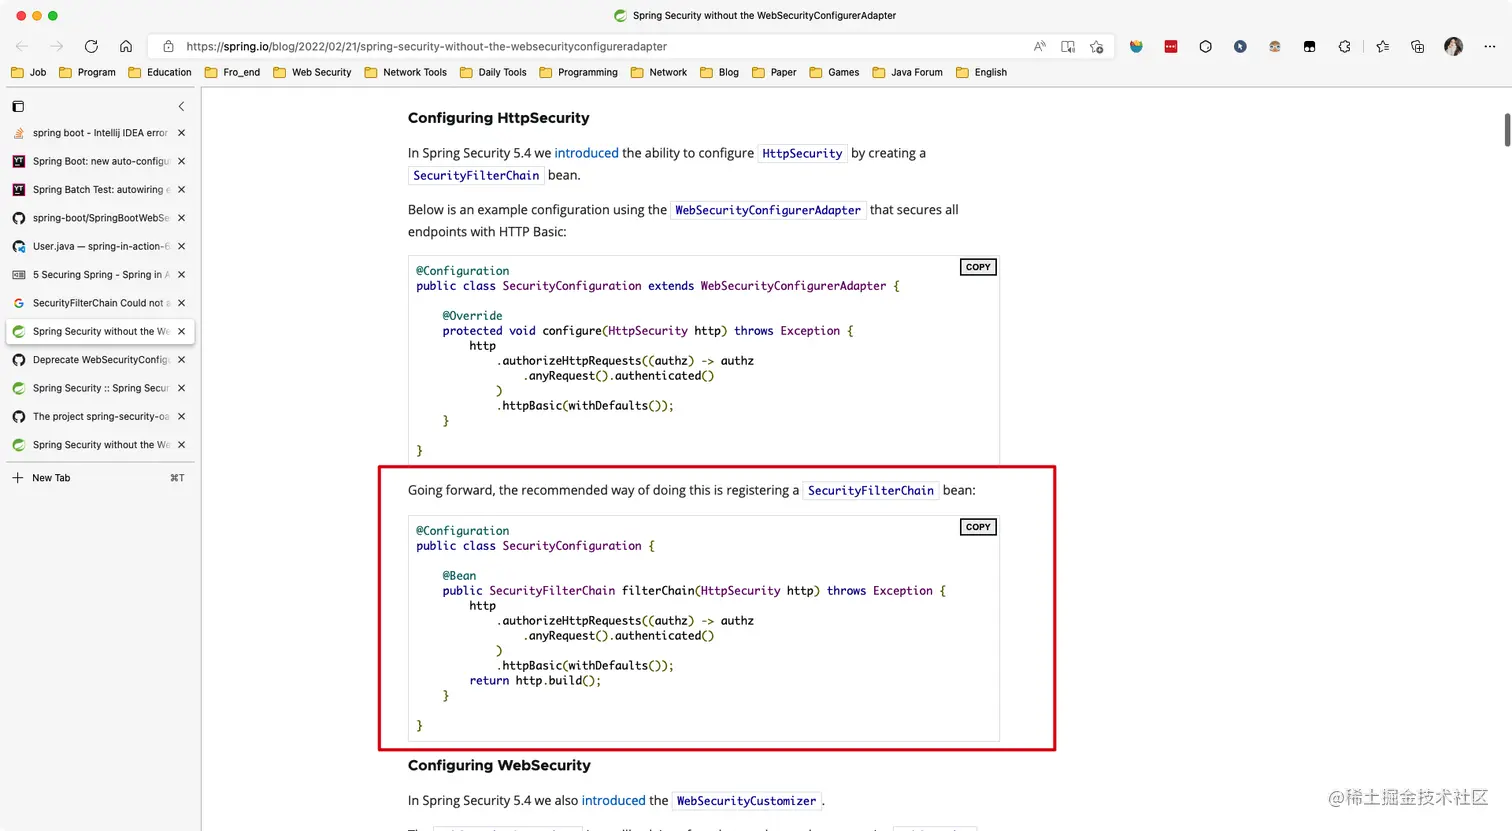Image resolution: width=1512 pixels, height=831 pixels.
Task: Open the Daily Tools bookmarks folder
Action: coord(493,72)
